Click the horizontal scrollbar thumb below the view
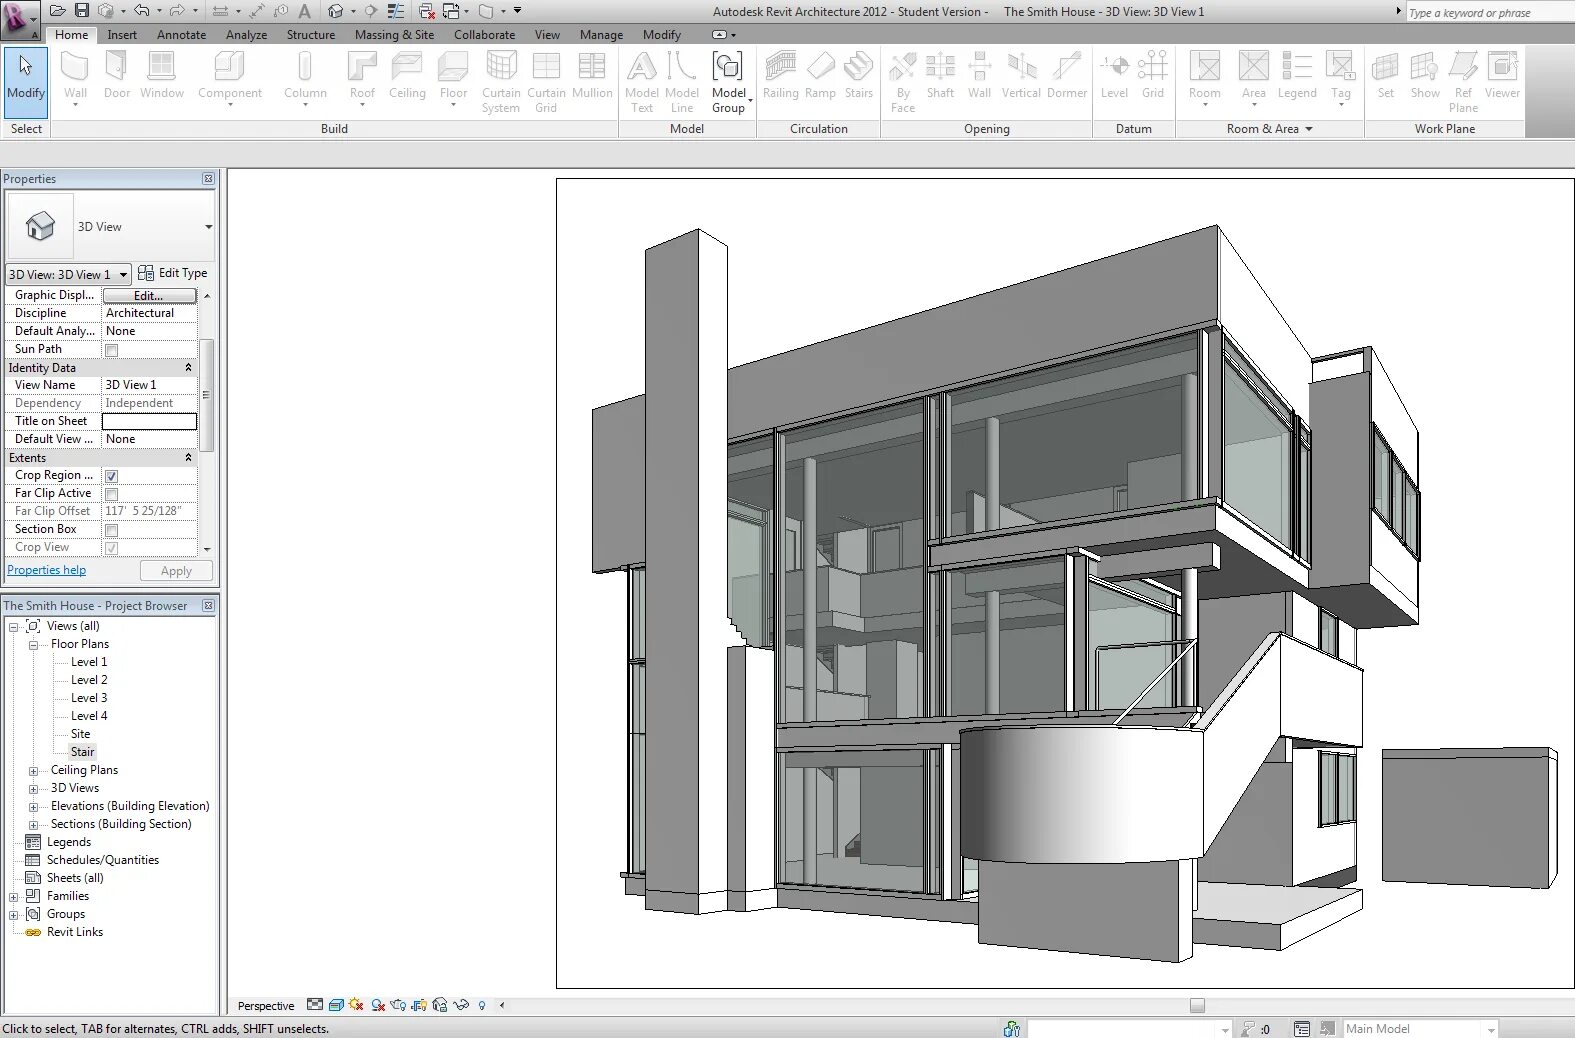 click(1197, 1005)
